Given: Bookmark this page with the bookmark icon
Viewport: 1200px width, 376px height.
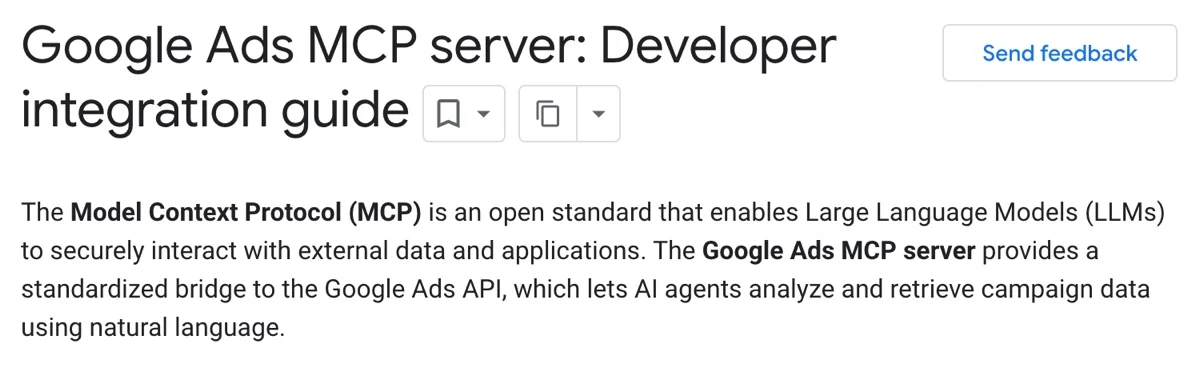Looking at the screenshot, I should point(448,114).
